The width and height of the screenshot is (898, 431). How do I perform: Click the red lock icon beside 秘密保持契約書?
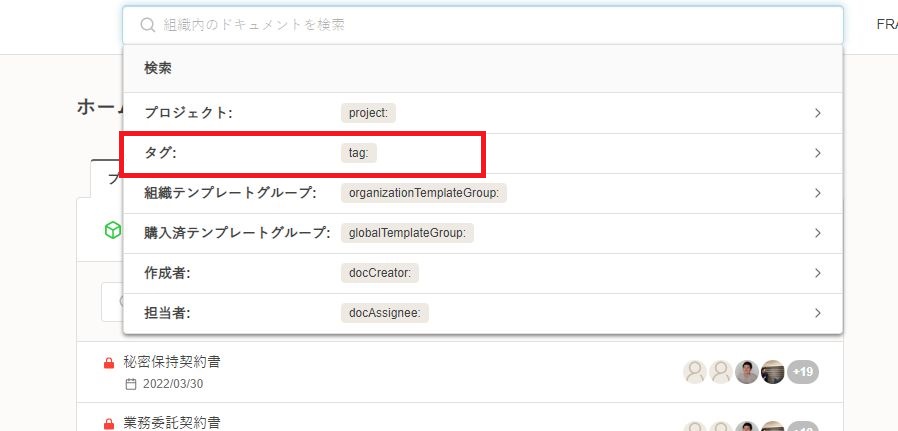[x=109, y=363]
